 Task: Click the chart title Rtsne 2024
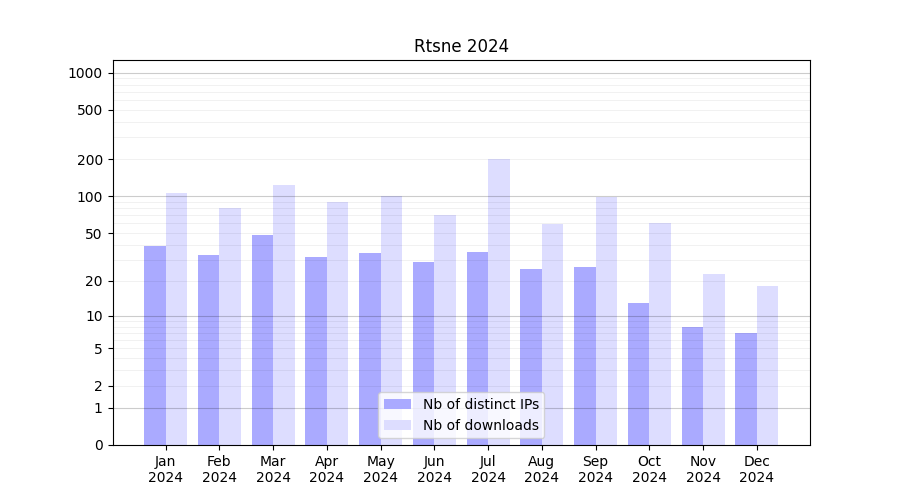(461, 46)
